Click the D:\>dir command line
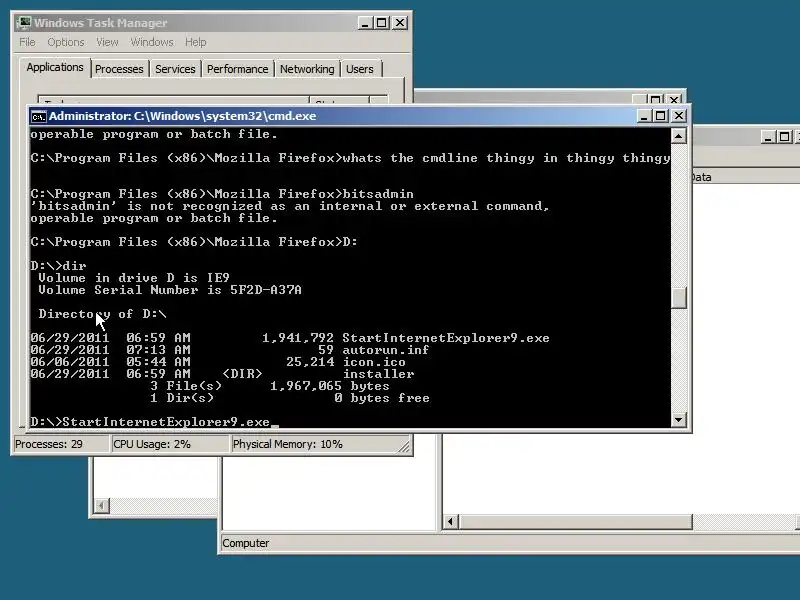This screenshot has width=800, height=600. pos(58,266)
